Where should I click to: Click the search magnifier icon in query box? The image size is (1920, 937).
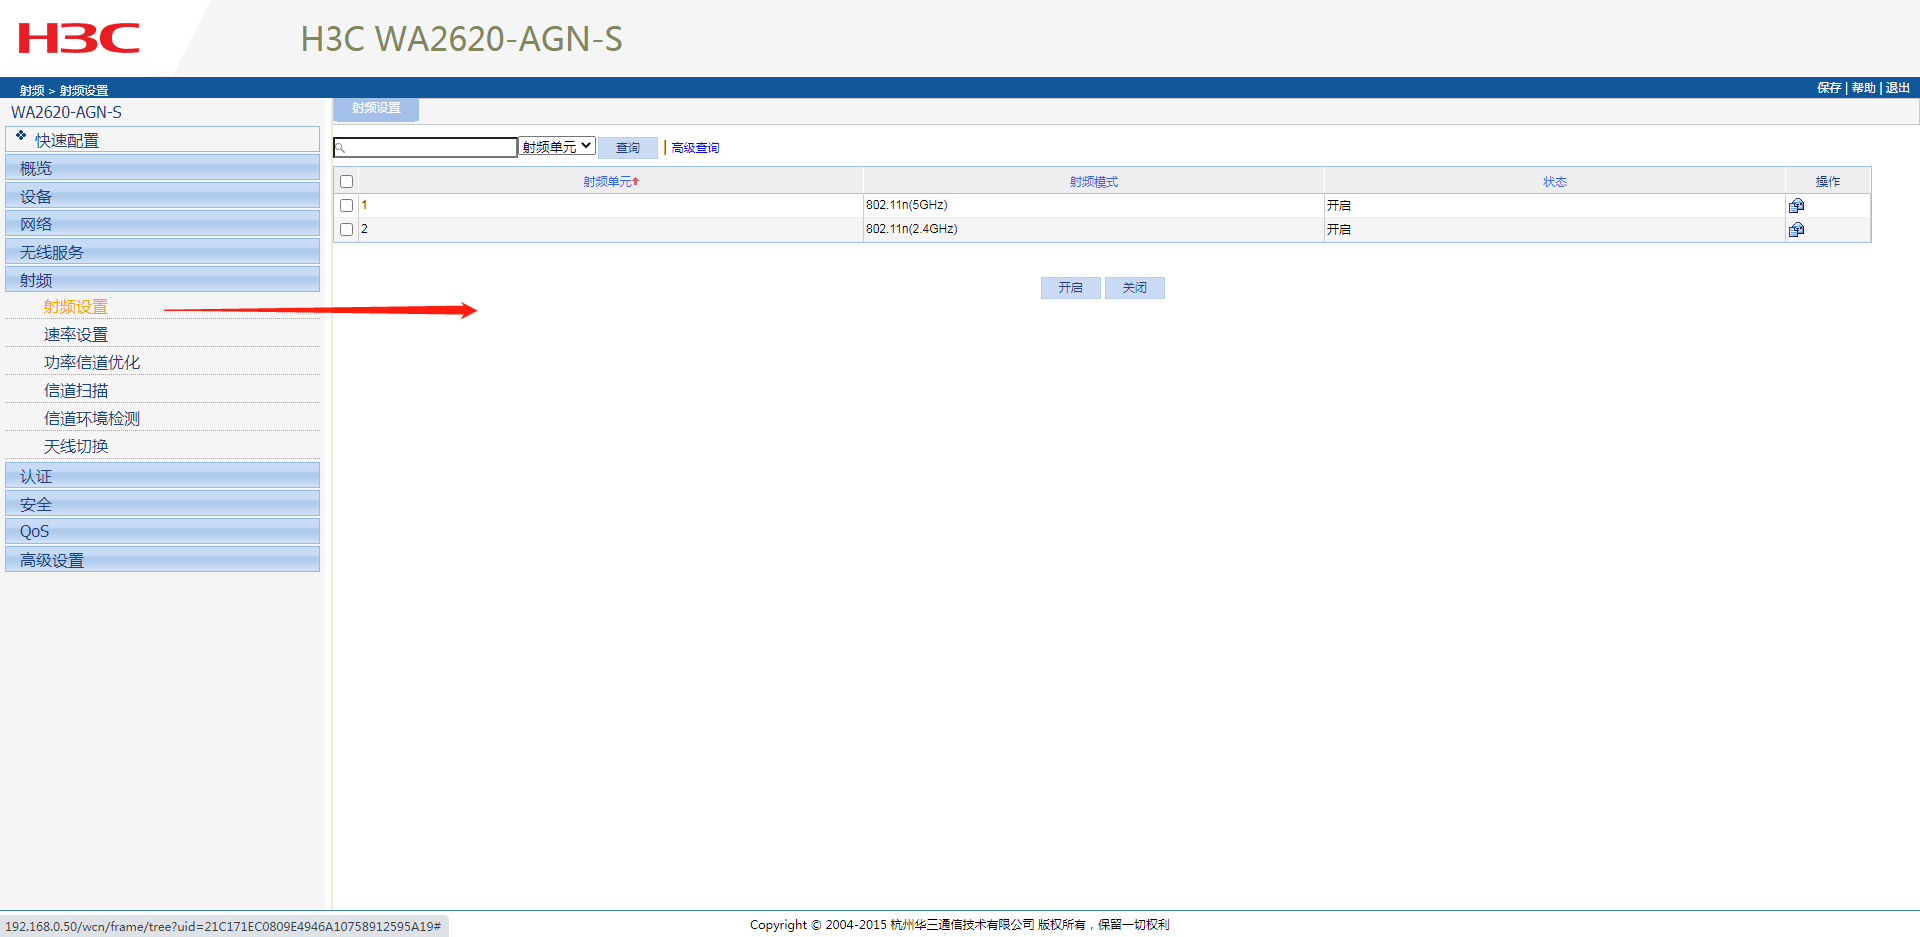pos(340,148)
